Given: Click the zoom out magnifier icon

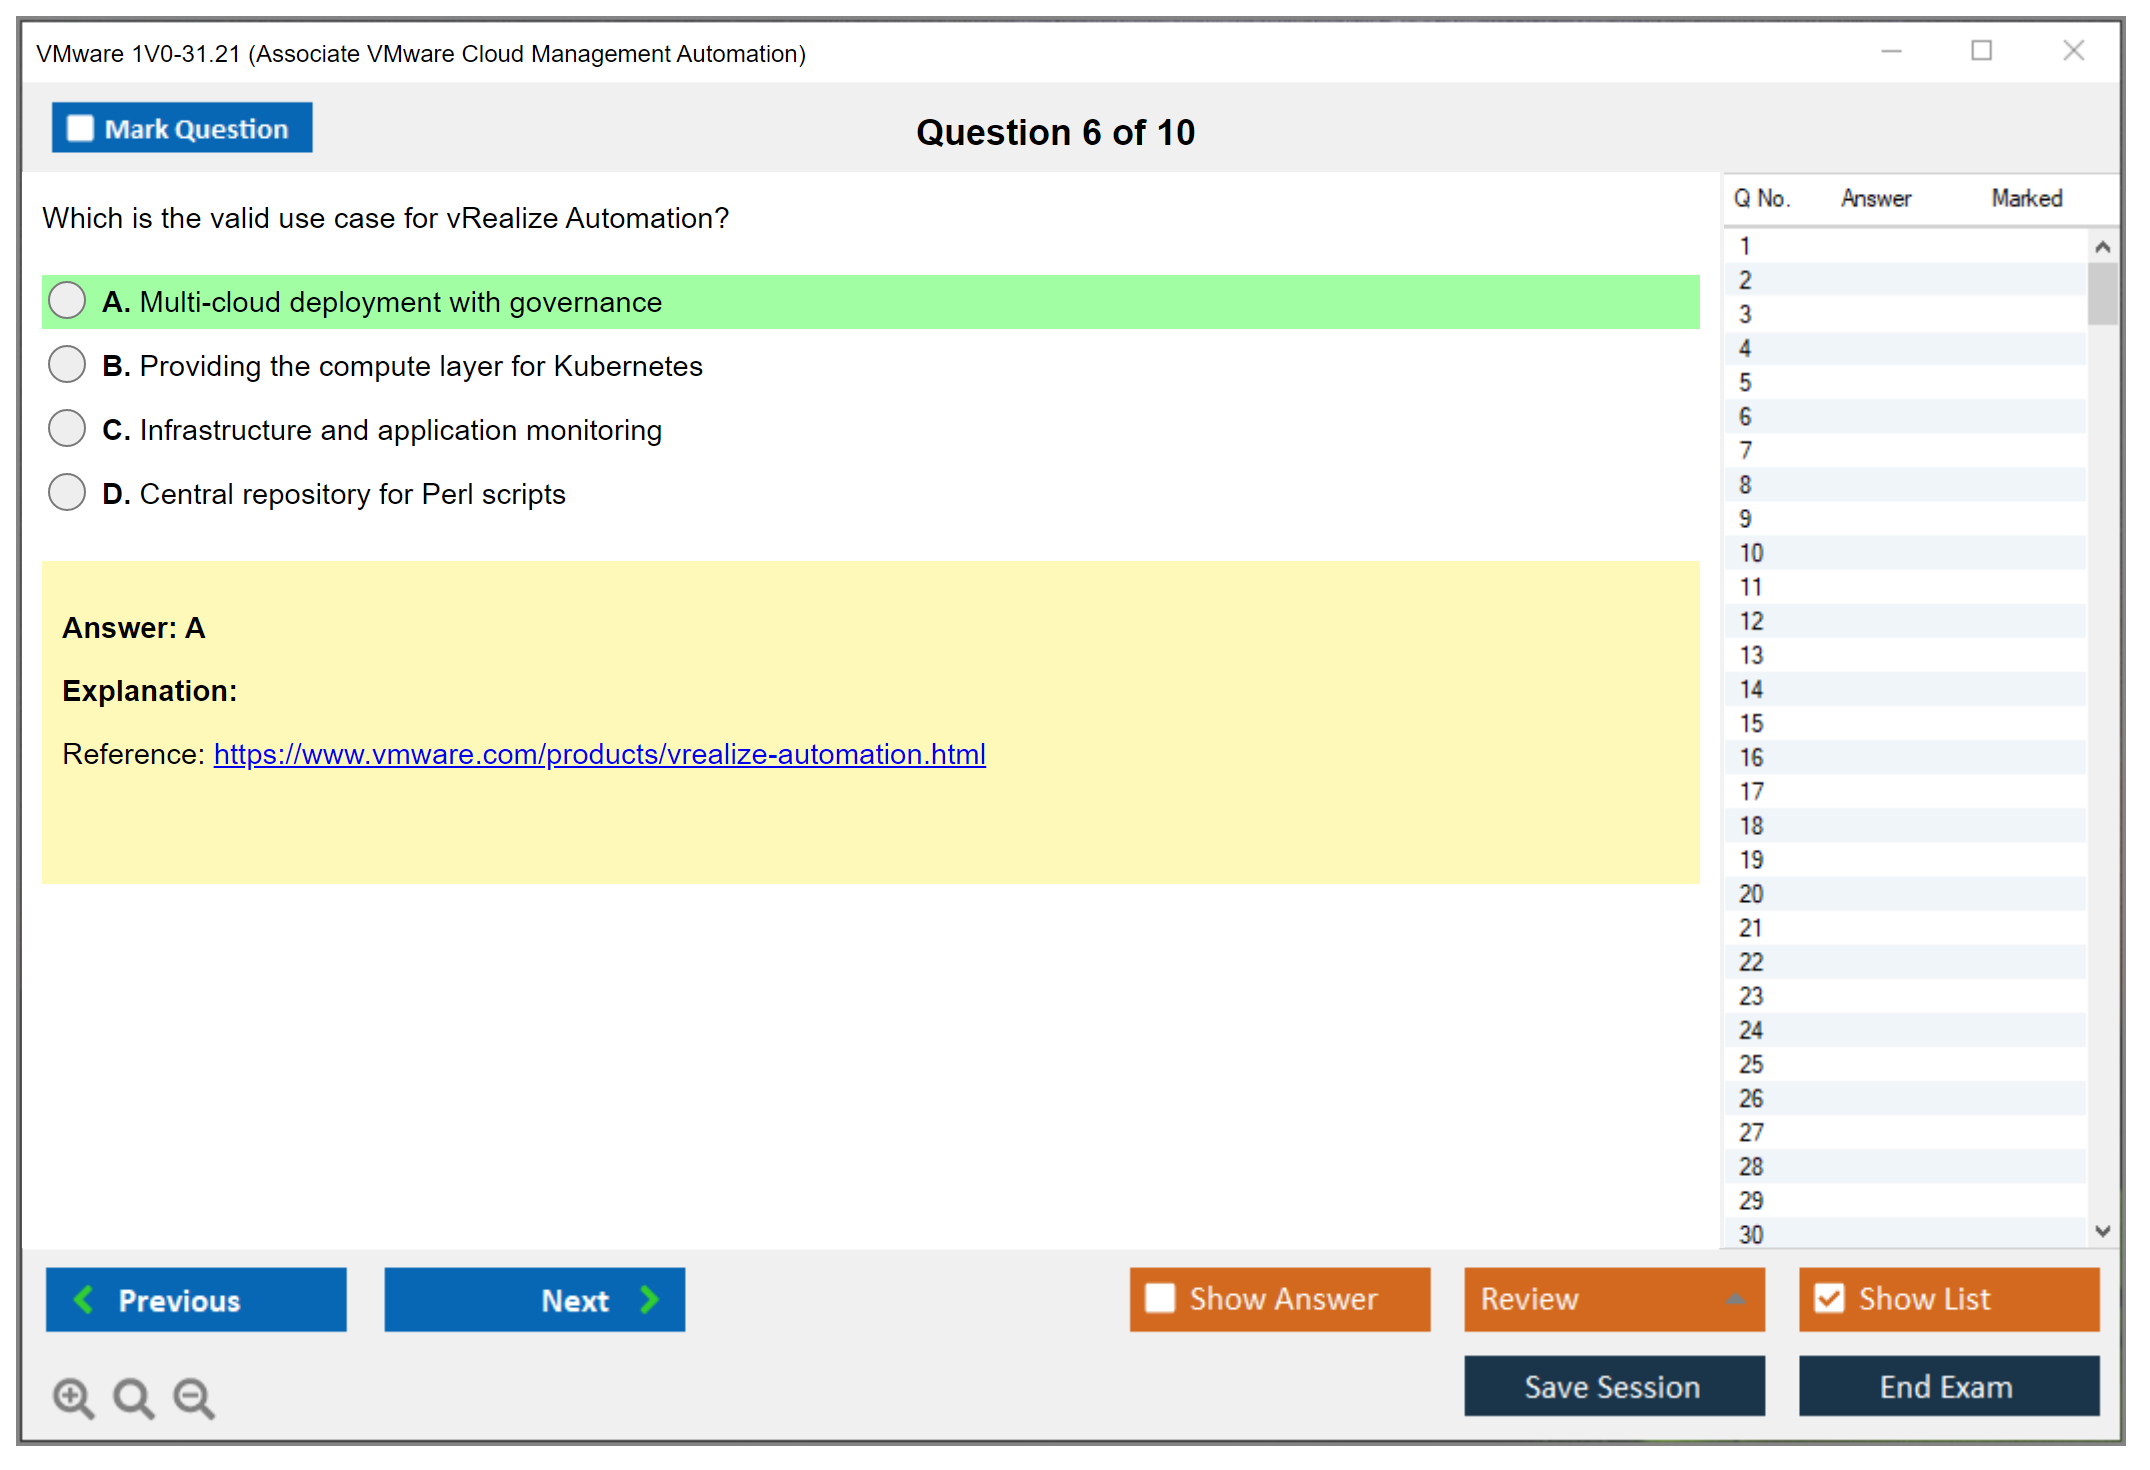Looking at the screenshot, I should point(193,1397).
